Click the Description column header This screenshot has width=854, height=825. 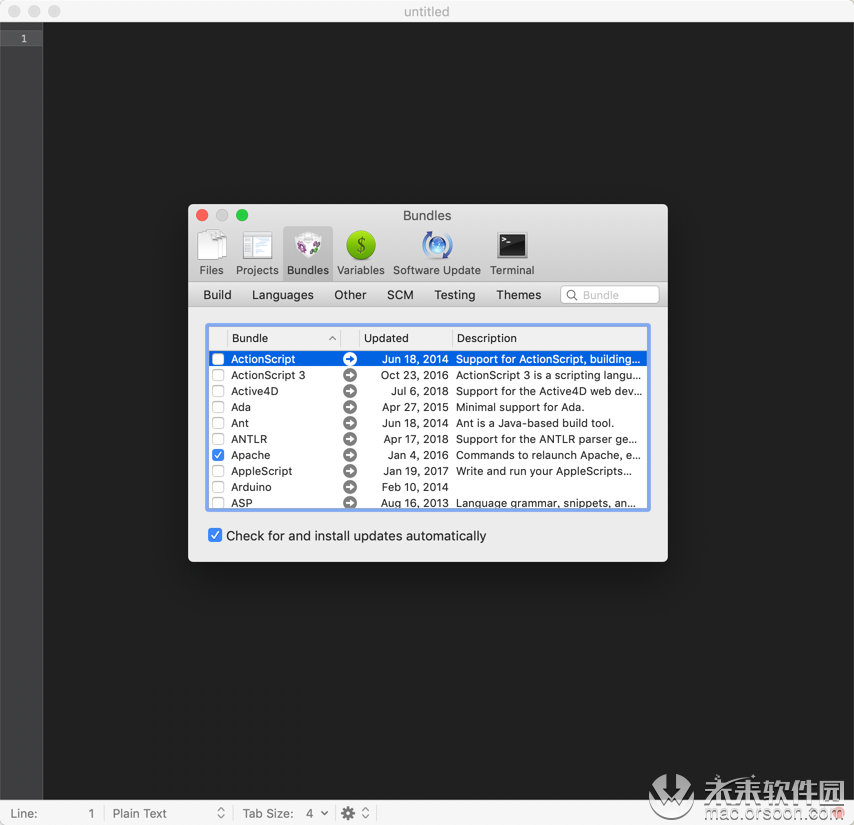coord(550,338)
